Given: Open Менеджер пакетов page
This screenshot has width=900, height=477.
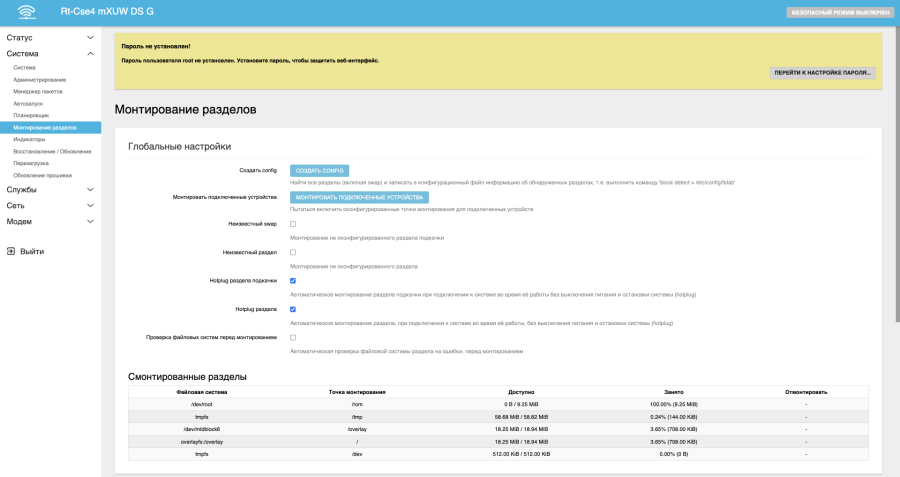Looking at the screenshot, I should [38, 91].
